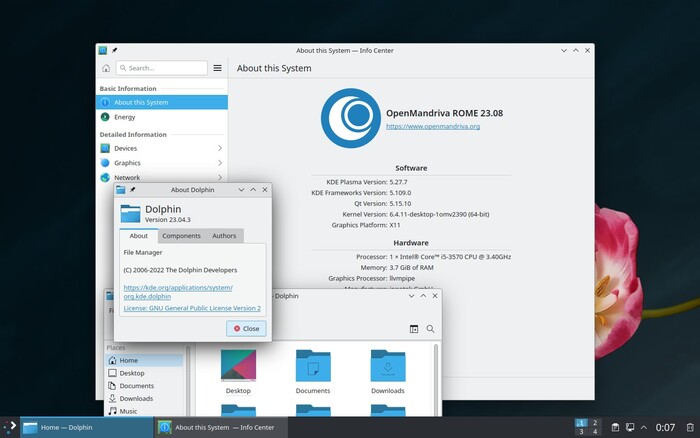Toggle the Dolphin split view icon
Viewport: 700px width, 438px height.
[x=414, y=329]
